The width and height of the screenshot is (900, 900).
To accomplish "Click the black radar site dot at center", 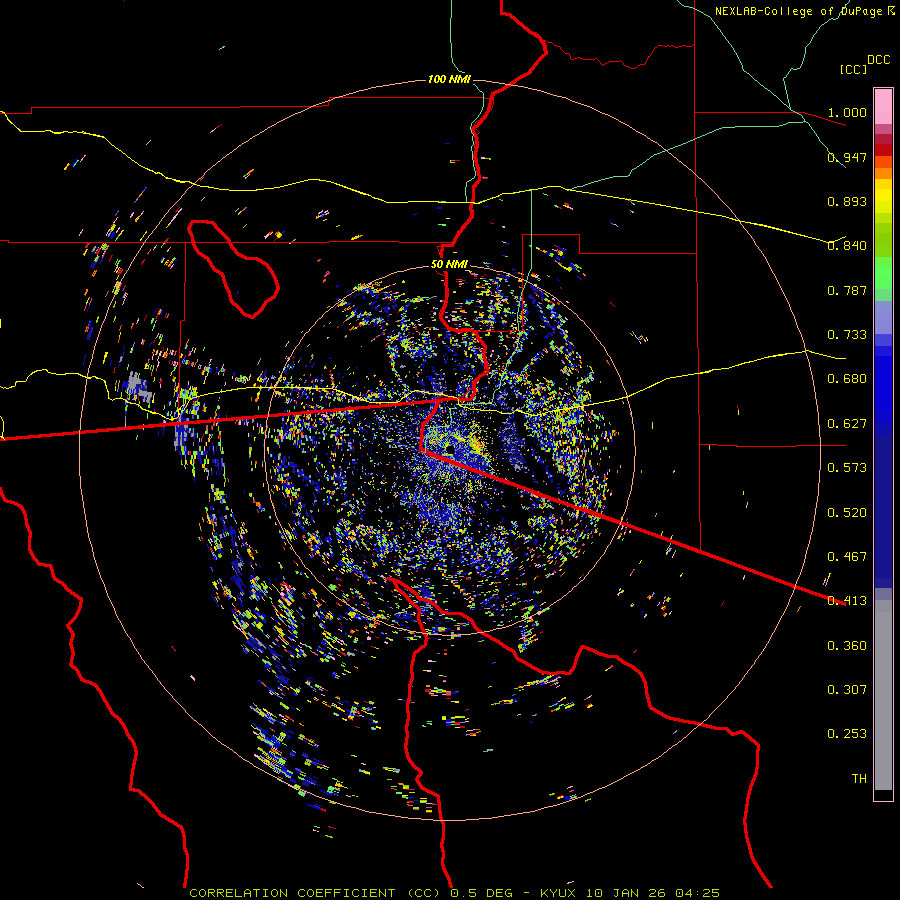I will (x=449, y=449).
